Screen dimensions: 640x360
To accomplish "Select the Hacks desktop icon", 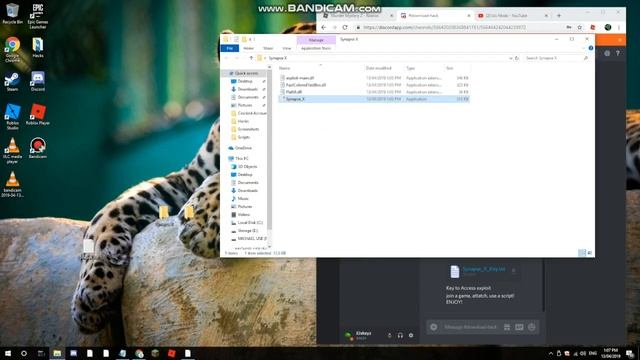I will coord(38,47).
